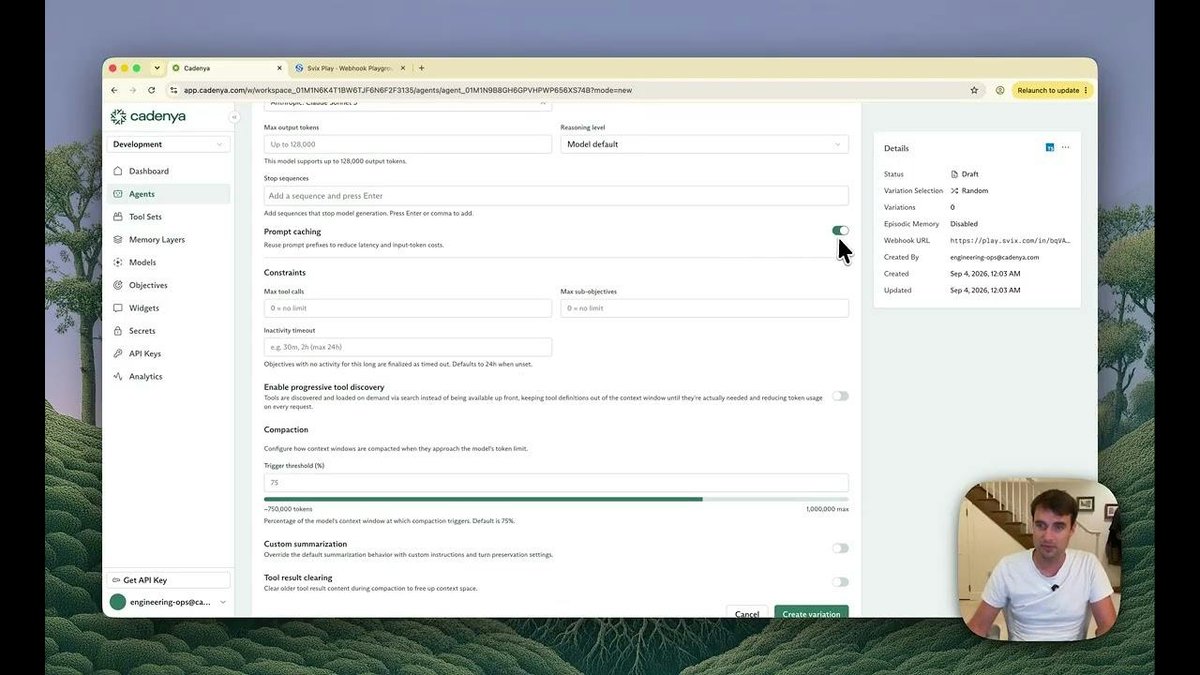Click the Models icon in the sidebar
The width and height of the screenshot is (1200, 675).
click(118, 262)
